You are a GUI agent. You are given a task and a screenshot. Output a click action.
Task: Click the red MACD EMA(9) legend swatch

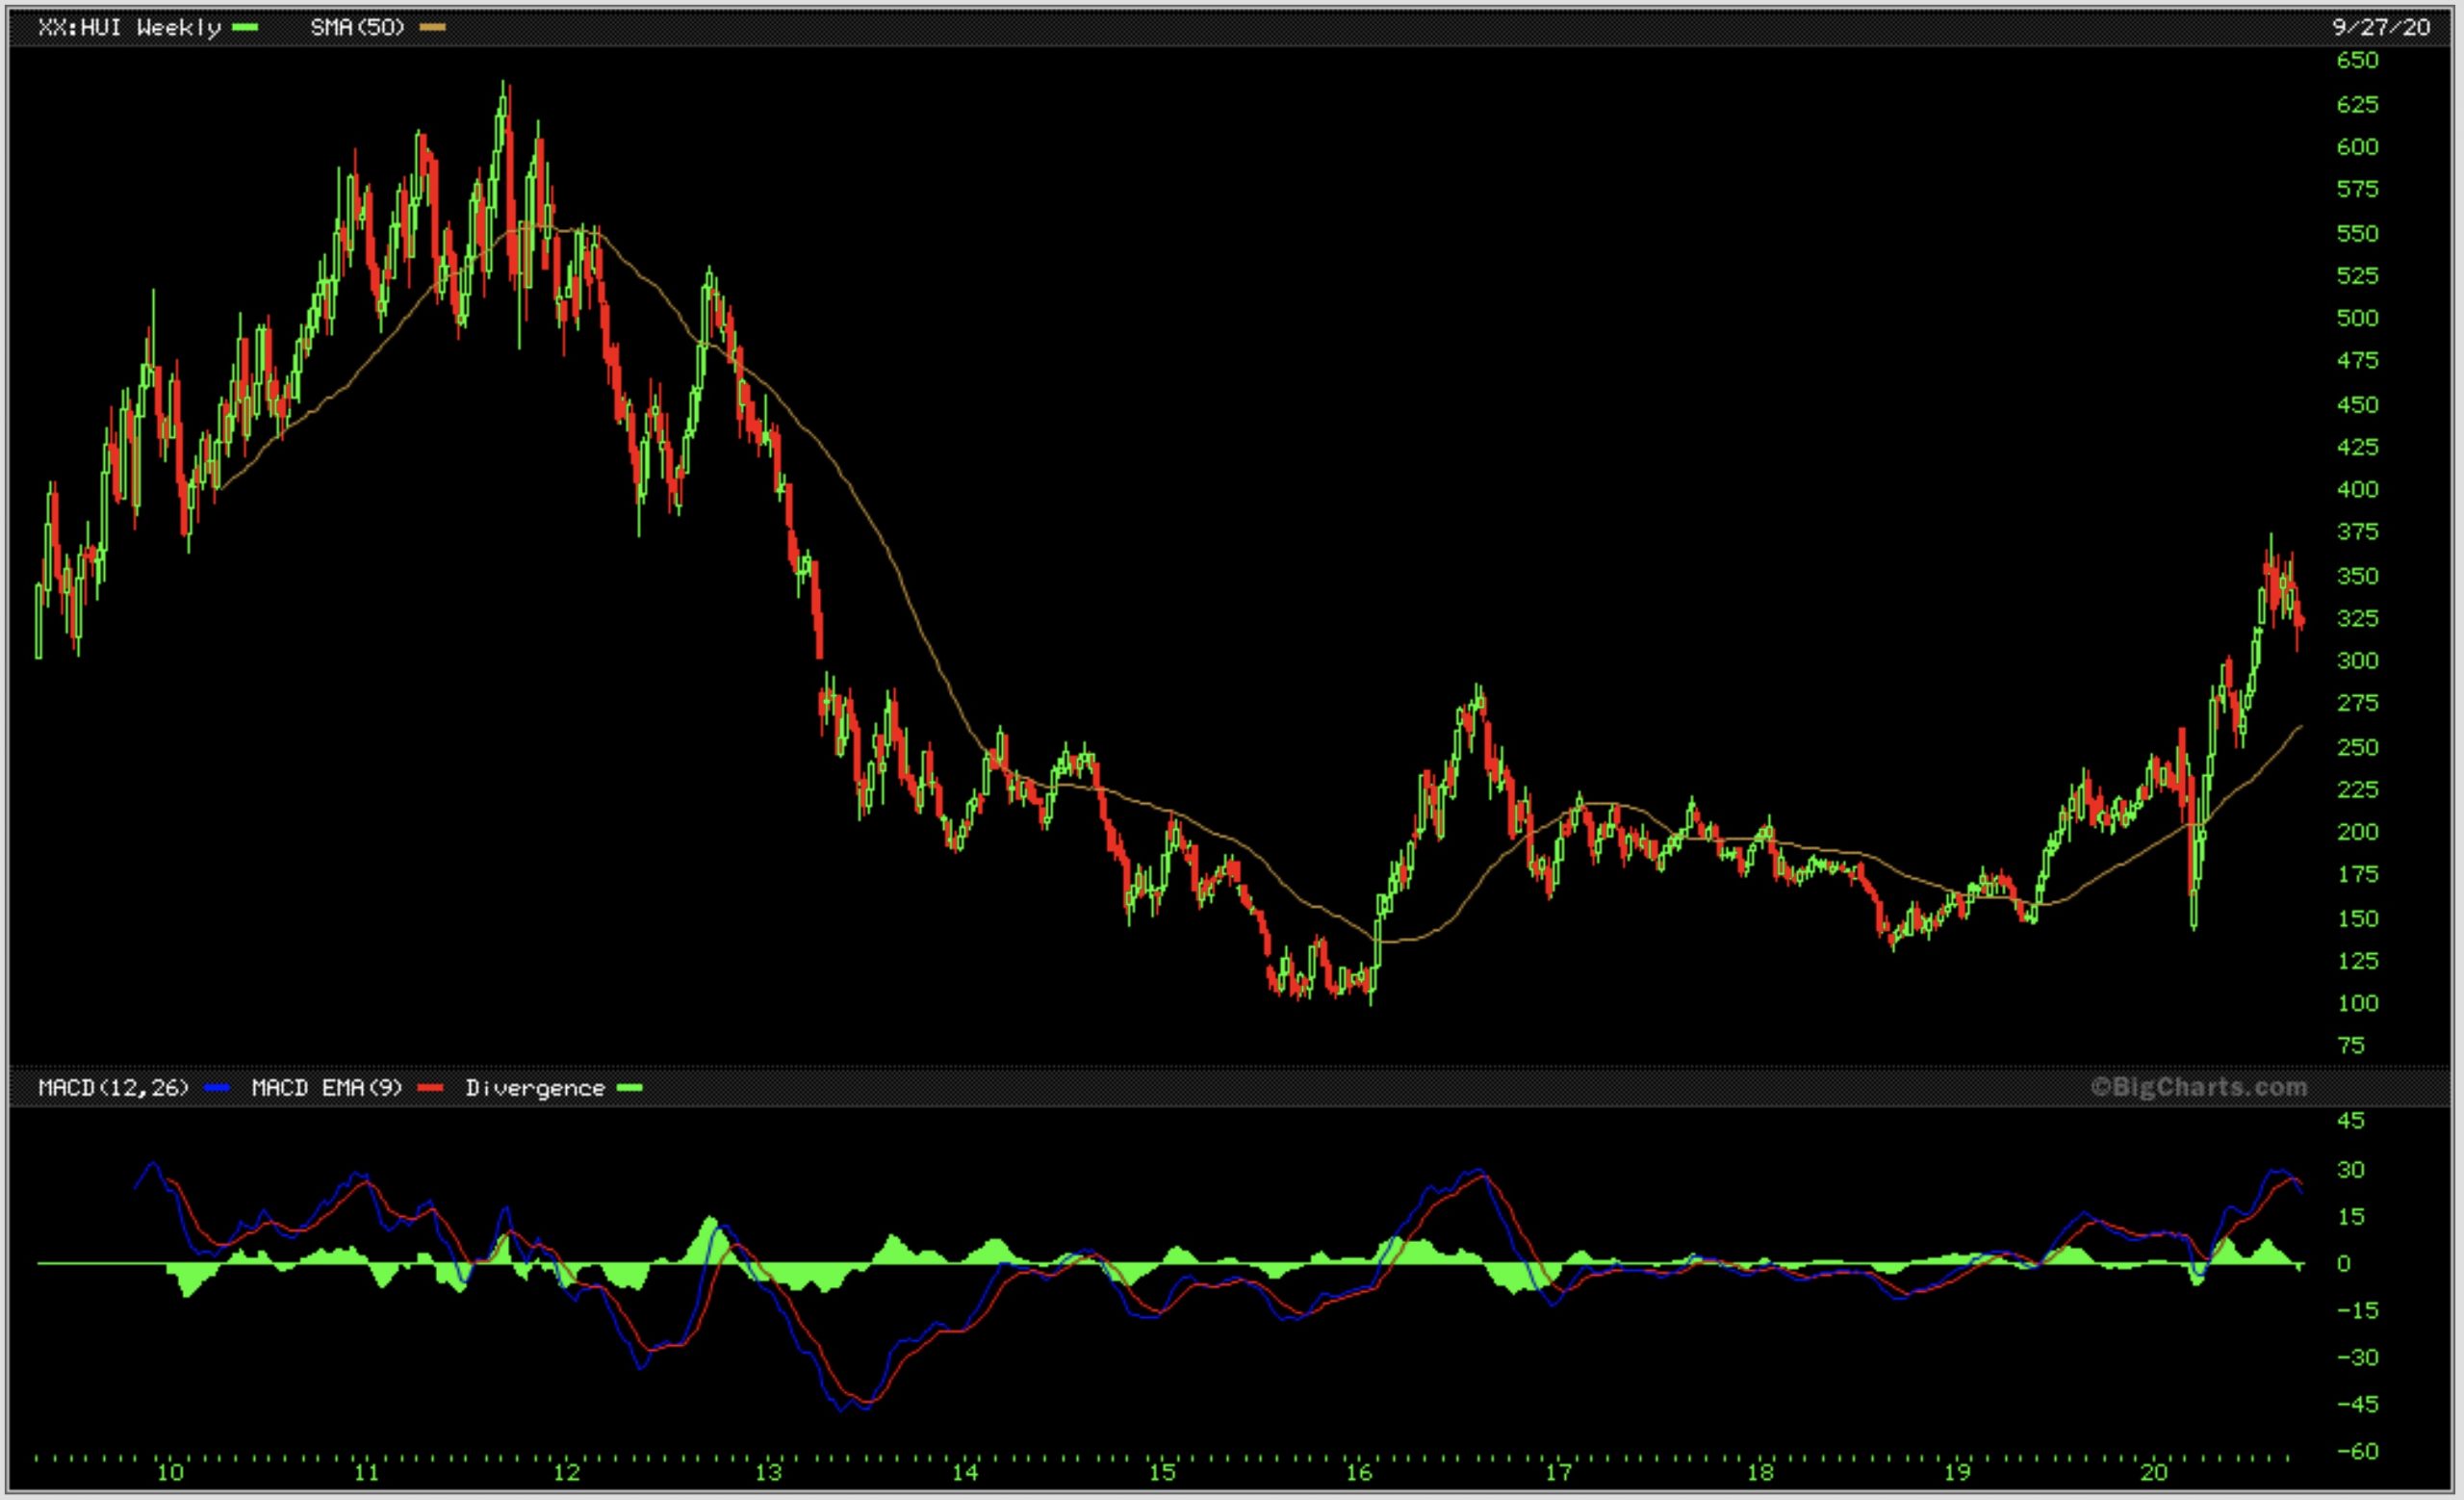click(x=430, y=1088)
